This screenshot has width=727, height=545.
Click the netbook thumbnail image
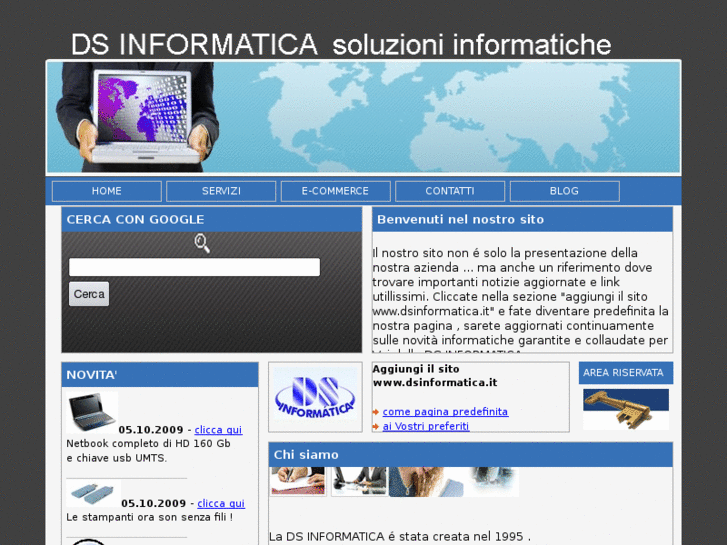pos(92,412)
